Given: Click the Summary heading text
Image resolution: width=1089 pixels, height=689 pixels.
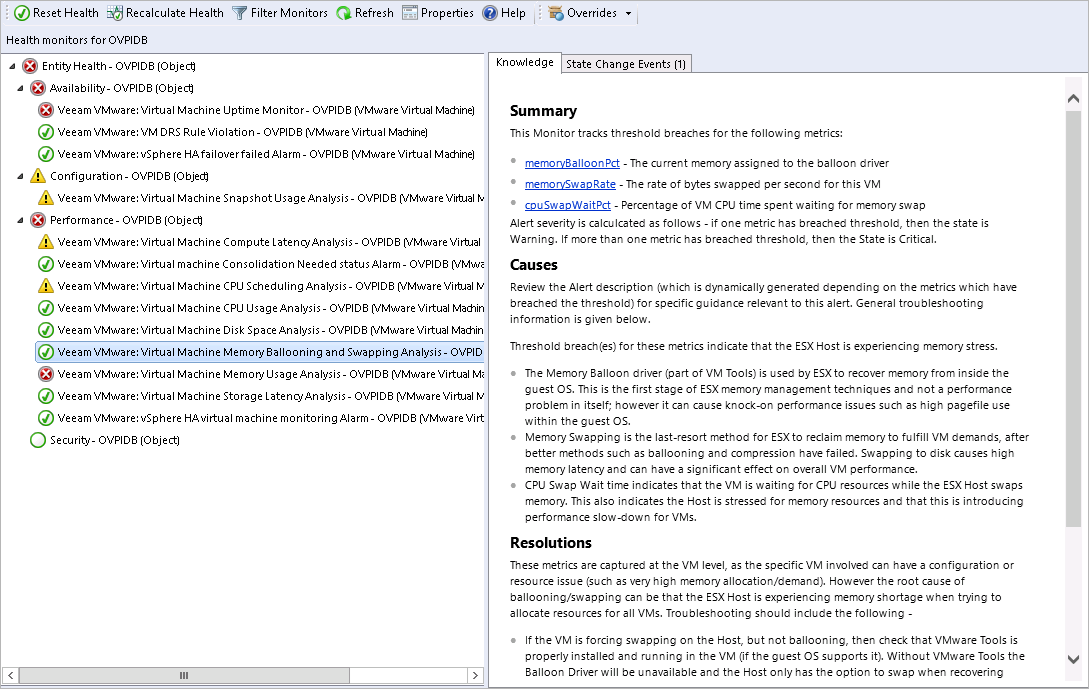Looking at the screenshot, I should point(543,111).
